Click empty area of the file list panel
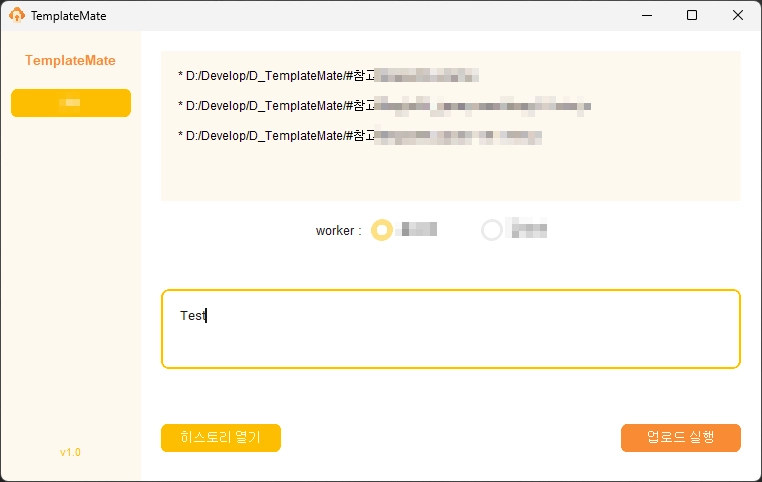The image size is (762, 482). click(x=450, y=175)
